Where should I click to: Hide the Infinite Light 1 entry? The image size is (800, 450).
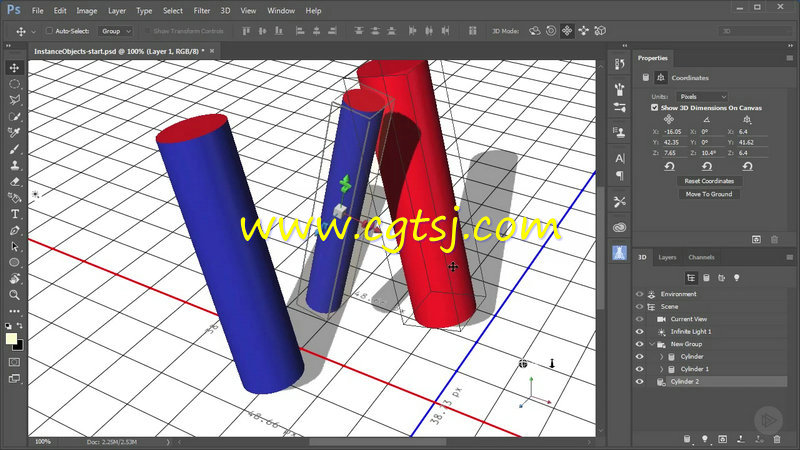[x=639, y=332]
